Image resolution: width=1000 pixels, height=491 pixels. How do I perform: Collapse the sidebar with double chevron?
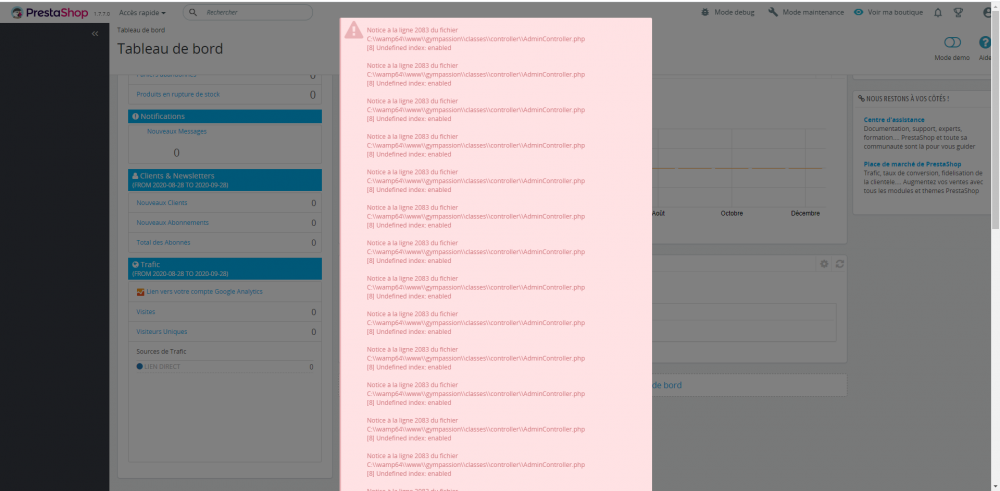tap(95, 34)
